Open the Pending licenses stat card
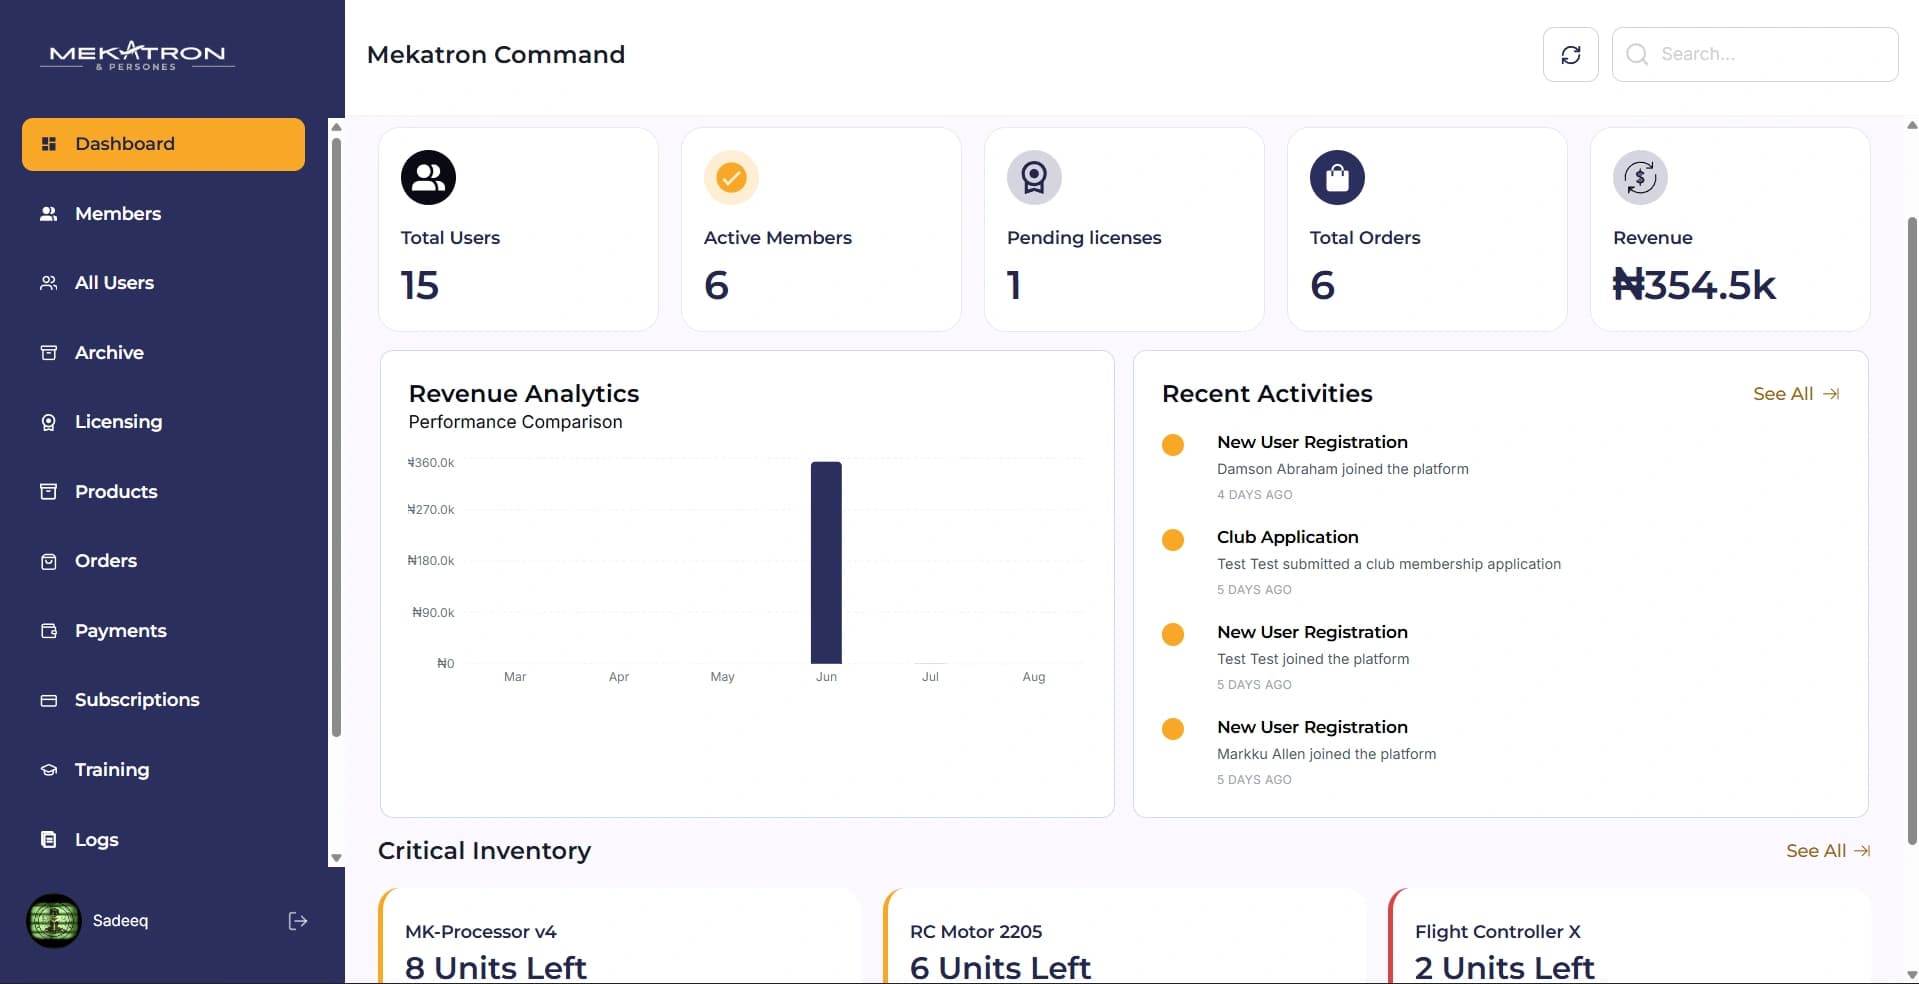1919x984 pixels. [1124, 229]
